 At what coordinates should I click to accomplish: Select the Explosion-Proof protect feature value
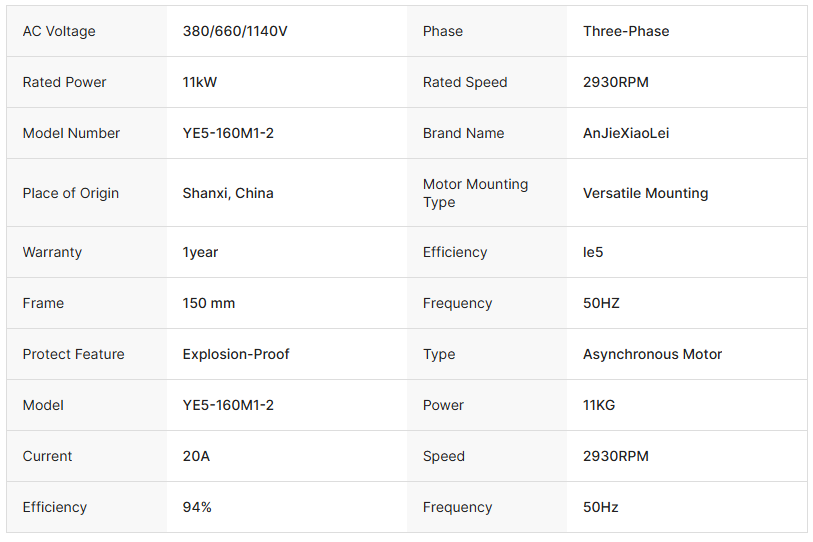click(x=236, y=354)
